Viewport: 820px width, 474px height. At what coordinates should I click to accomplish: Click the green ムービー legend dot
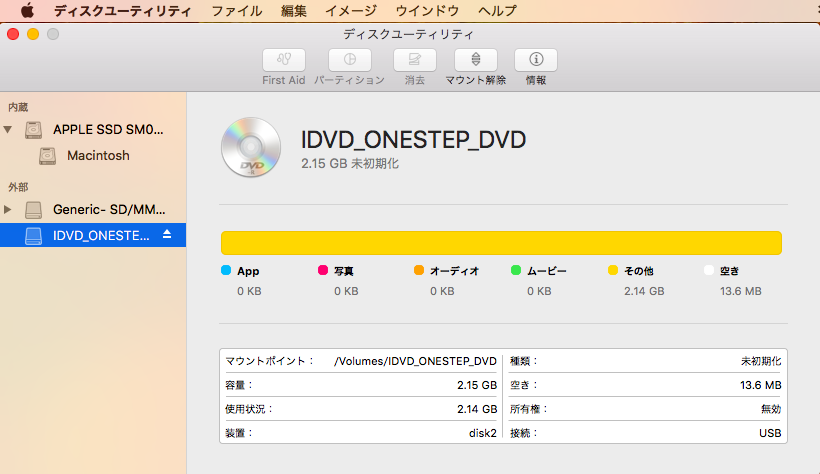[516, 270]
